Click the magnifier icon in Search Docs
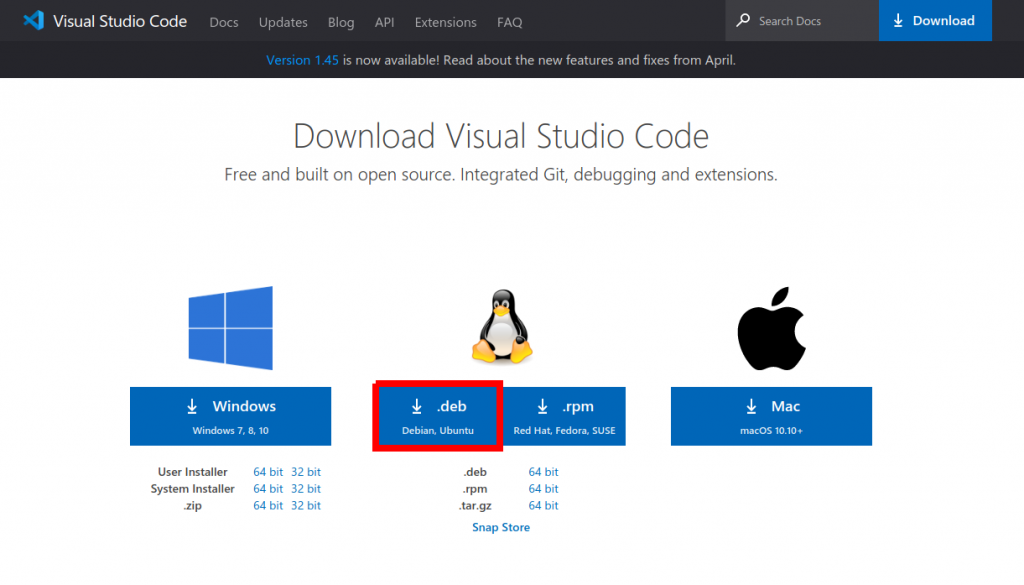 tap(743, 21)
